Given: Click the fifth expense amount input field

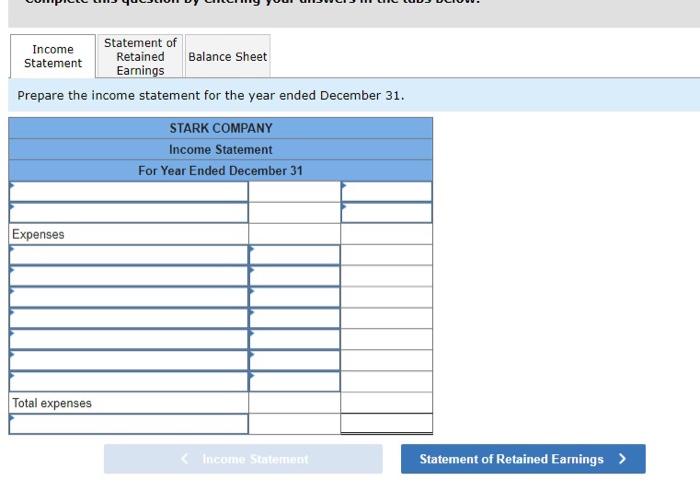Looking at the screenshot, I should [295, 339].
